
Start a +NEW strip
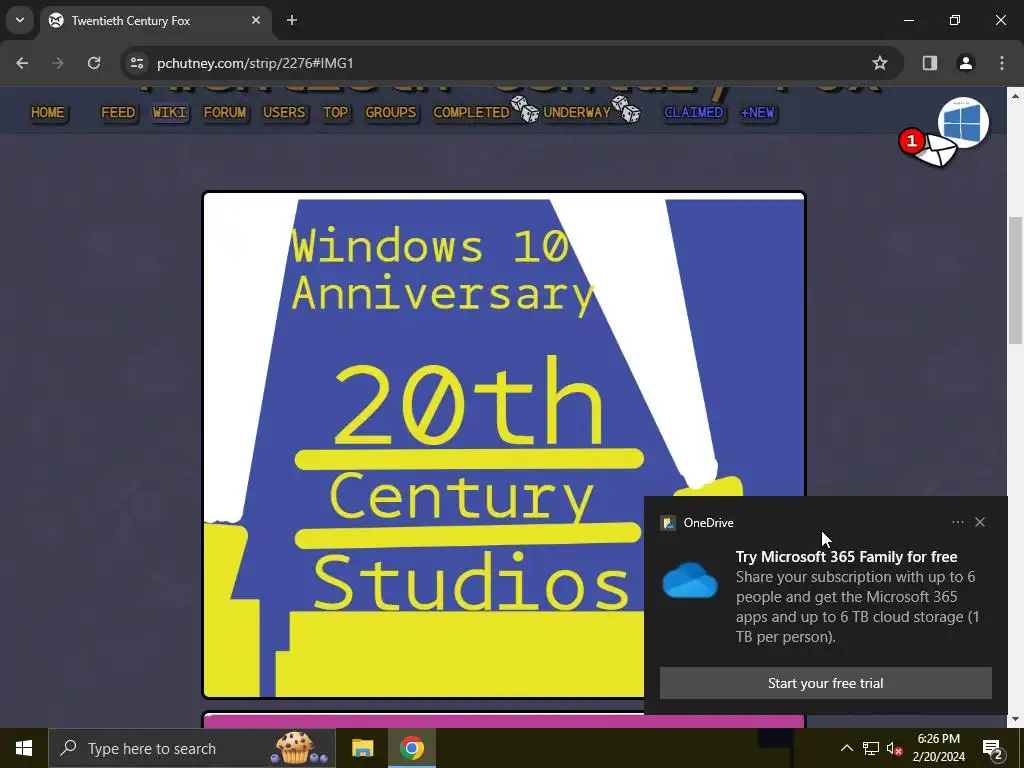[758, 112]
